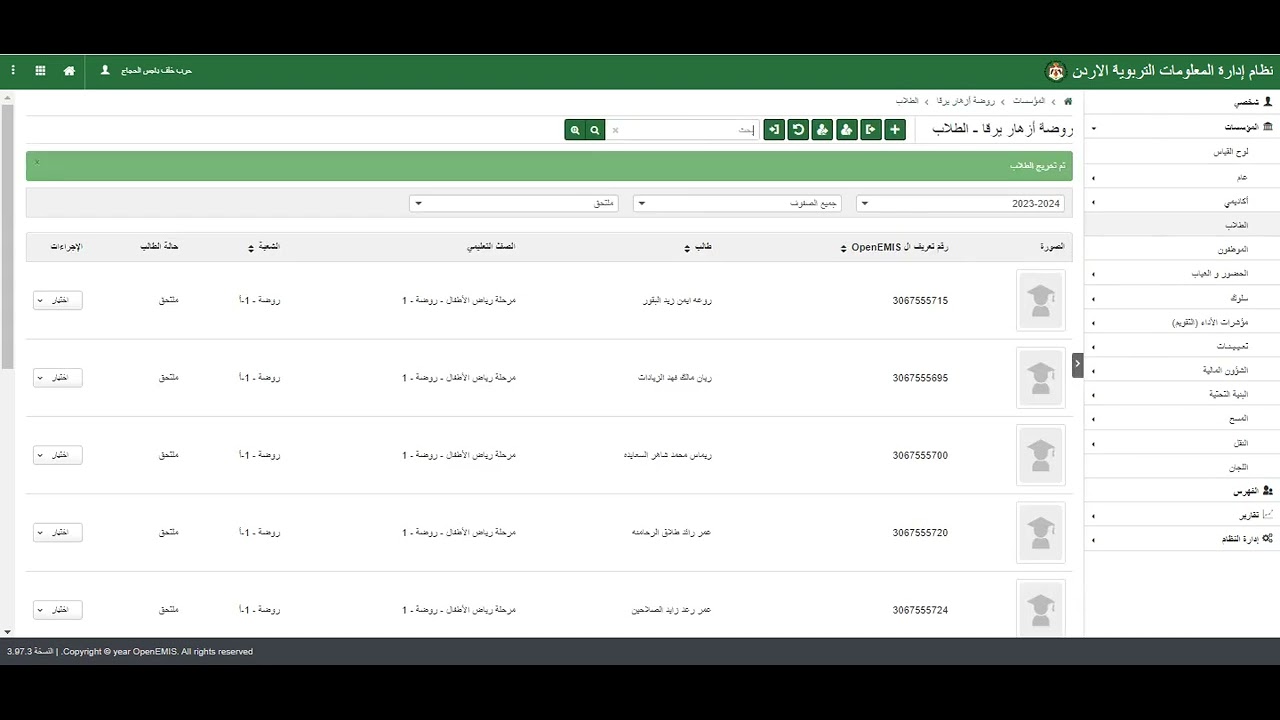Sort by the الشعبة column header
Image resolution: width=1280 pixels, height=720 pixels.
coord(265,247)
